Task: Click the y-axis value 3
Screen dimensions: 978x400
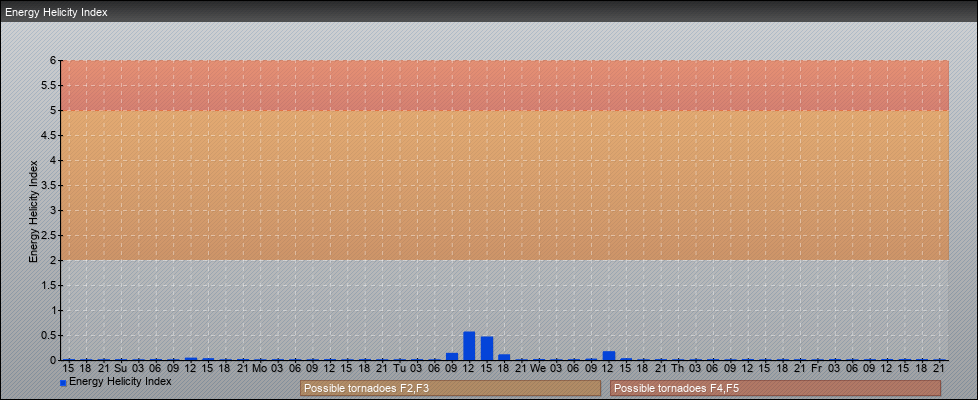Action: pos(54,210)
